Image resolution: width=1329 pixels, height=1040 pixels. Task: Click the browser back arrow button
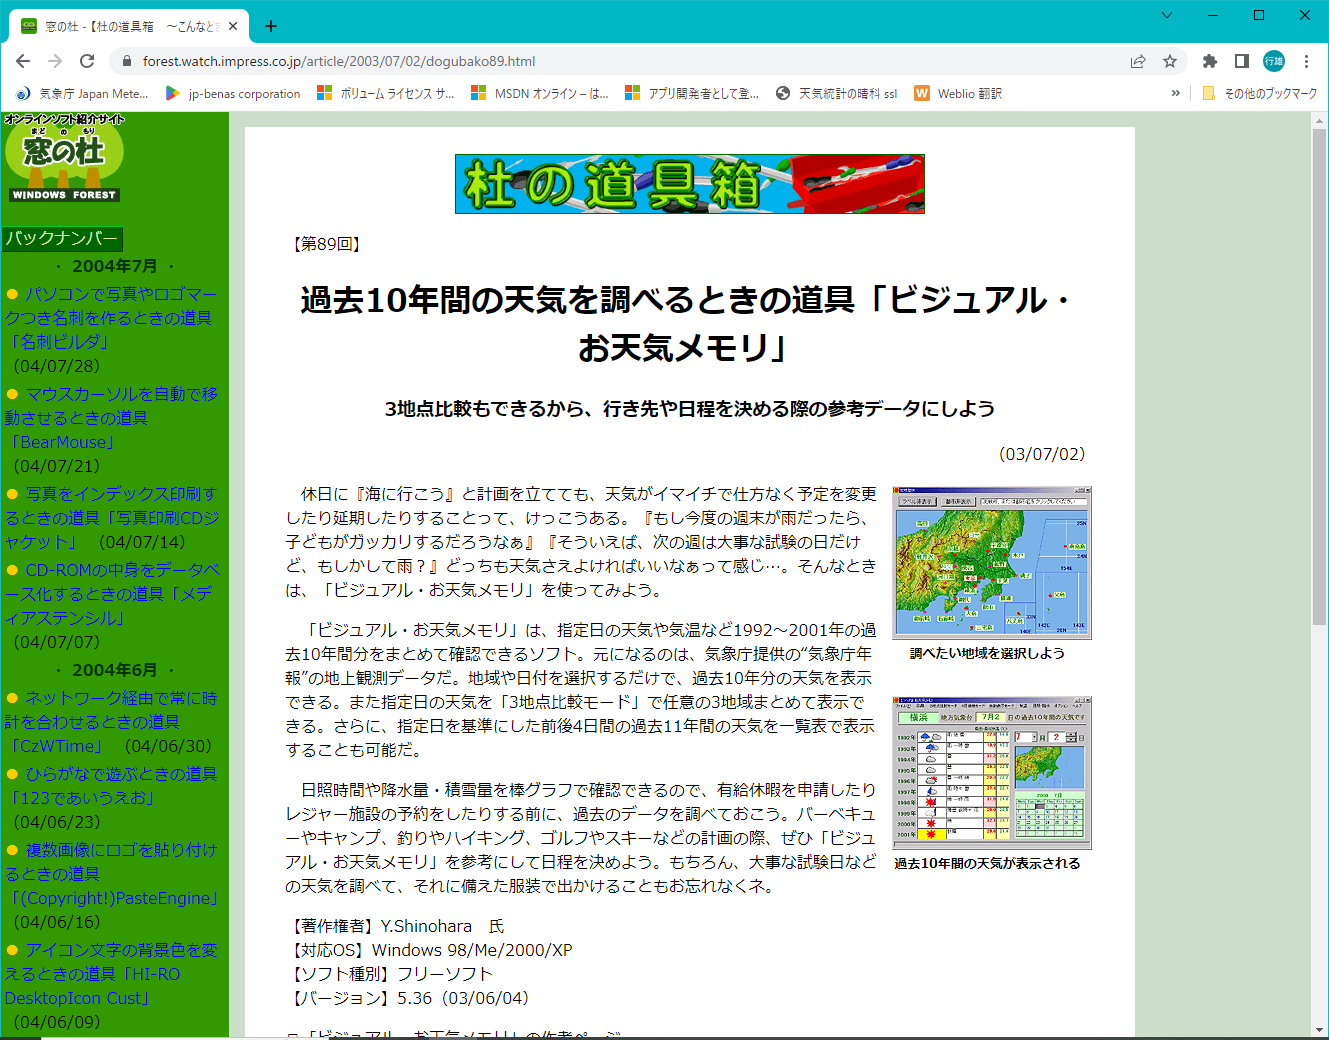pos(23,61)
